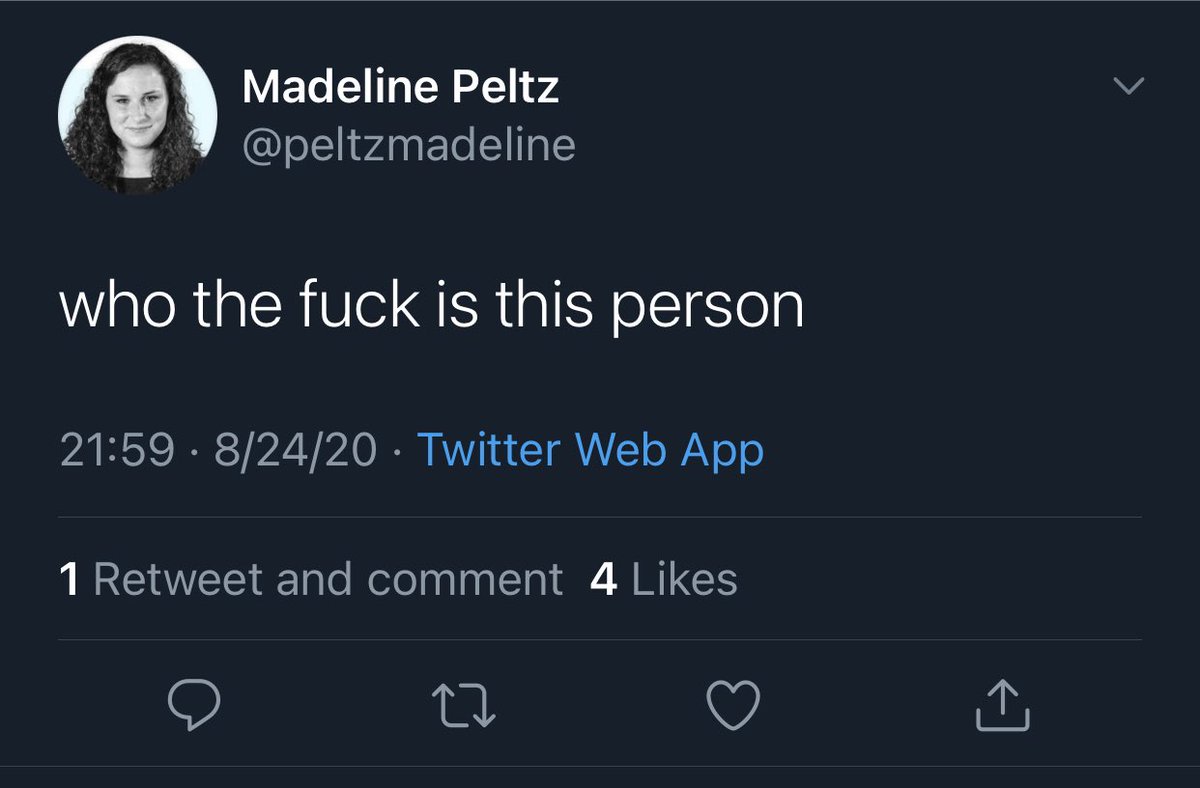Like the tweet with the heart icon
This screenshot has height=788, width=1200.
click(x=733, y=706)
